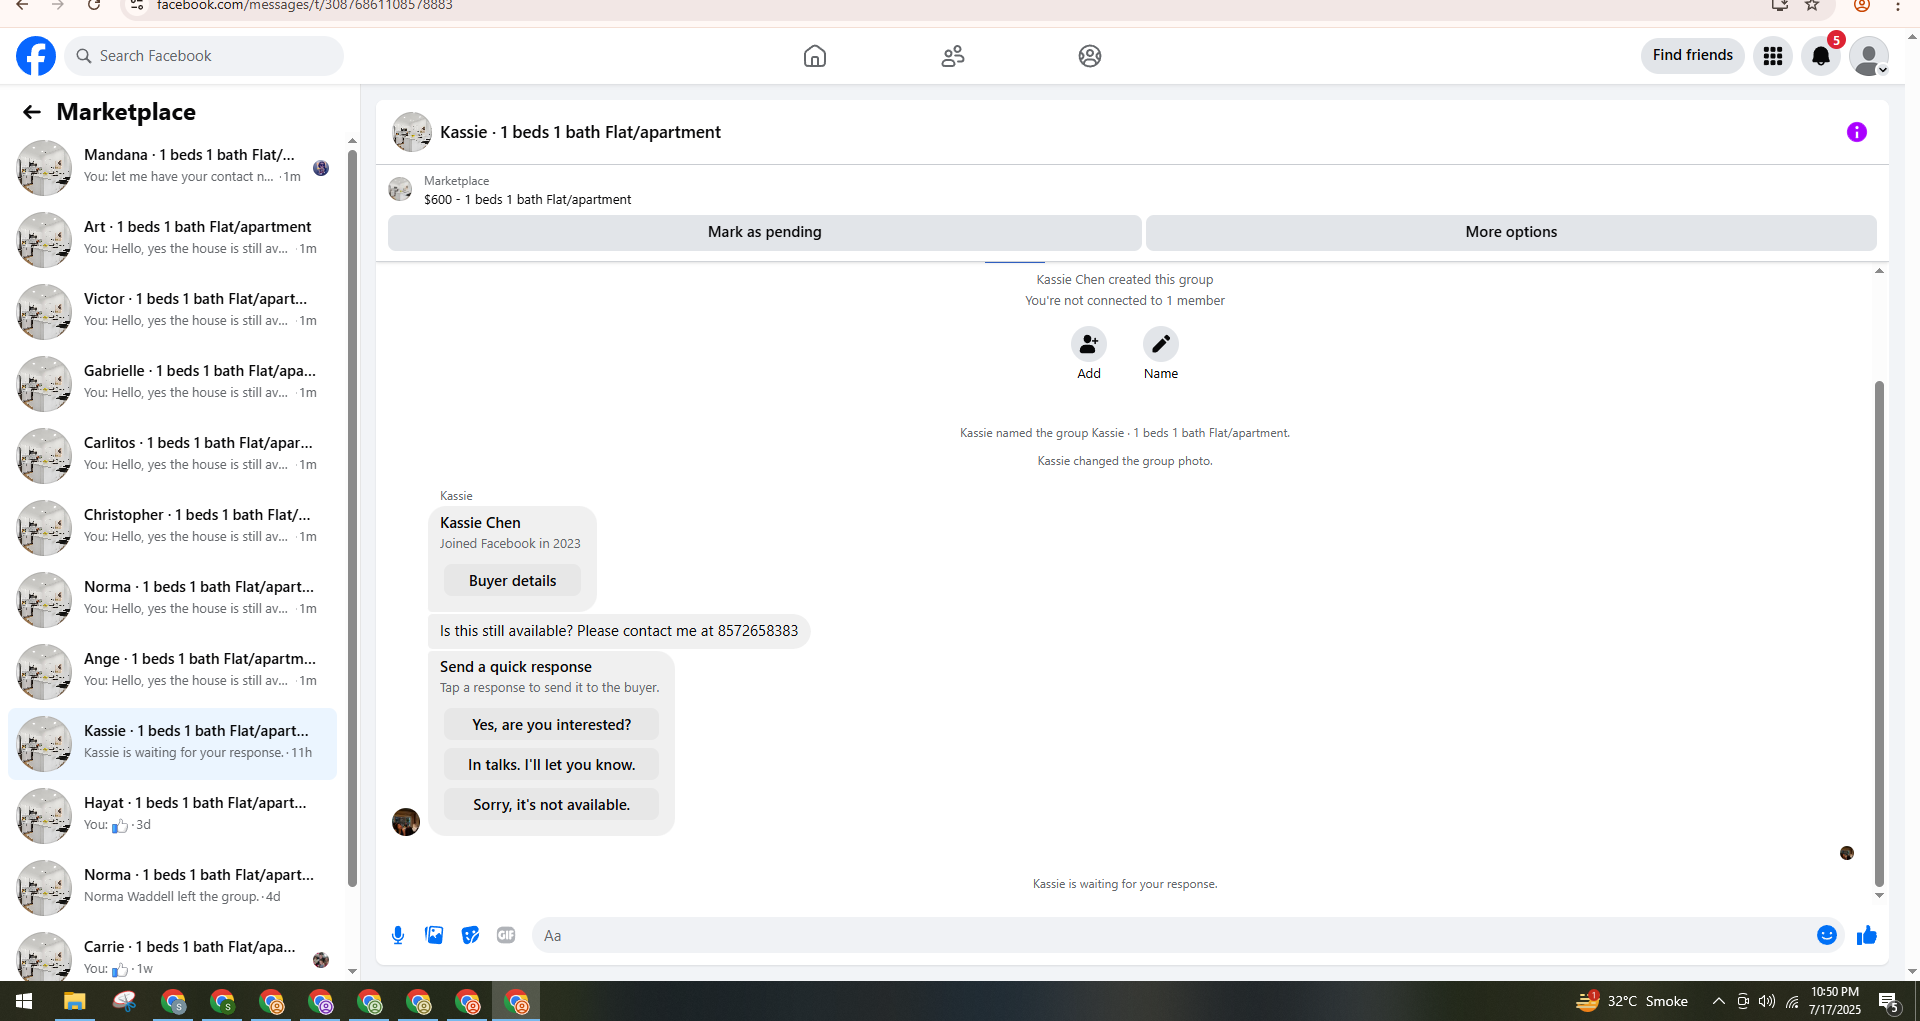Select the Kassie conversation in the list

(172, 743)
